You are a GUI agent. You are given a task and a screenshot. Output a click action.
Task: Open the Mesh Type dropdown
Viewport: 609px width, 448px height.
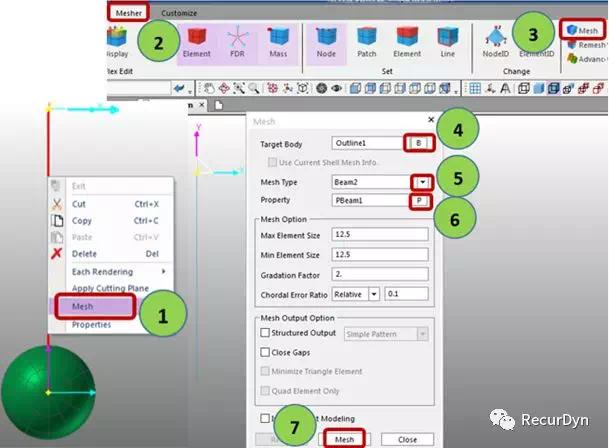422,182
